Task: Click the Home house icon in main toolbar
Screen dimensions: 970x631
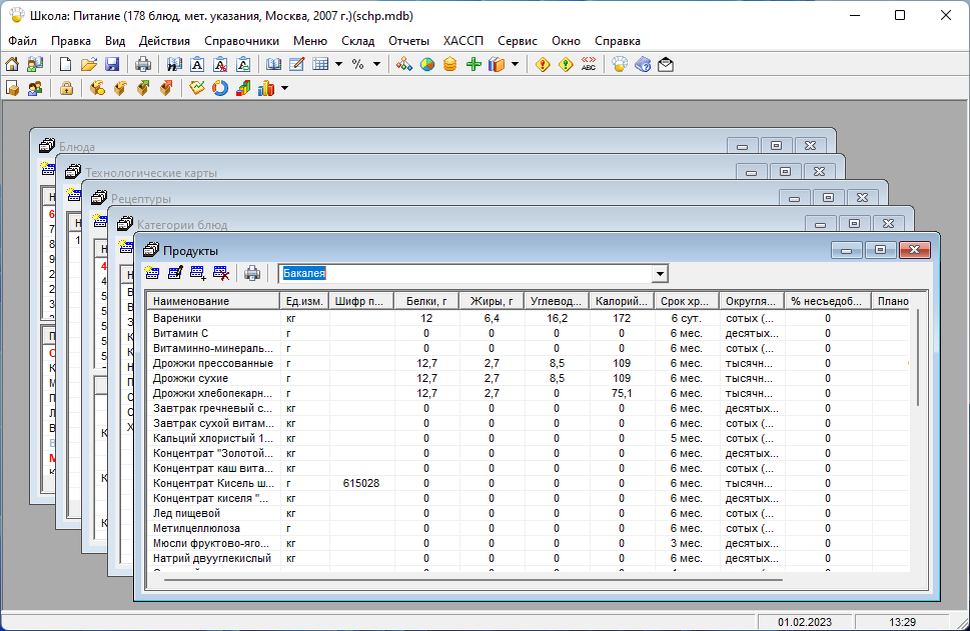Action: tap(12, 64)
